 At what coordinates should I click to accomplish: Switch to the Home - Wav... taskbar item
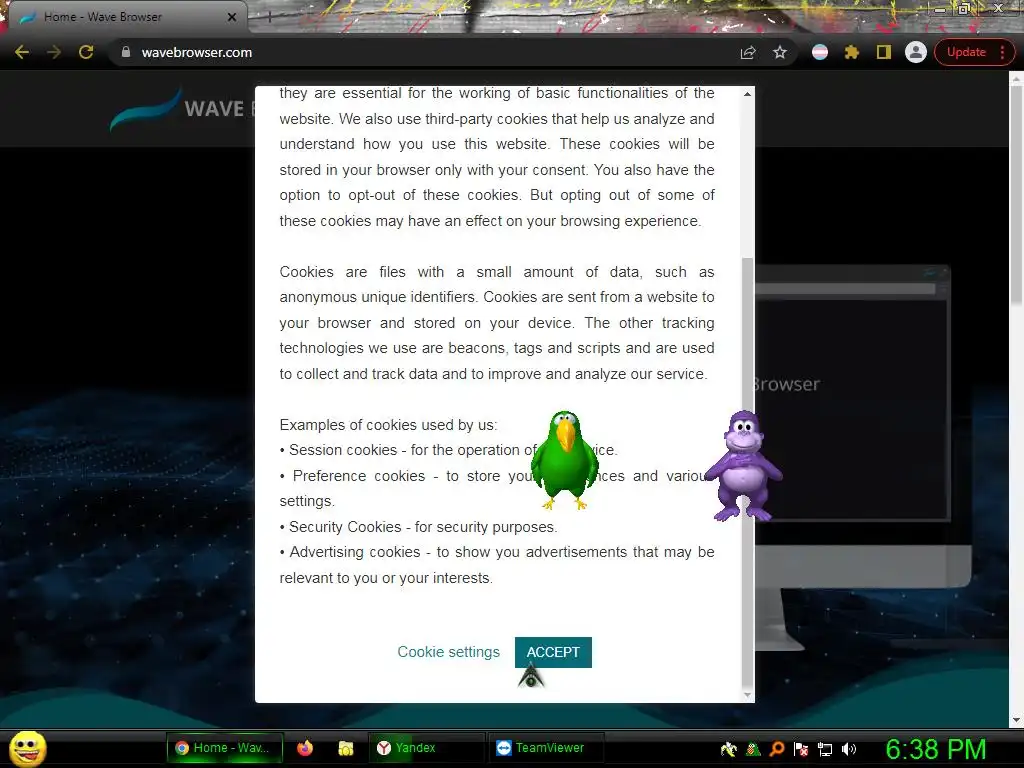[x=225, y=748]
